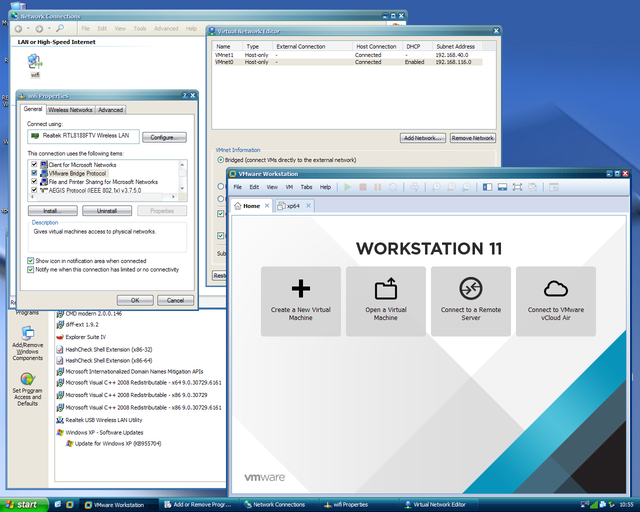
Task: Toggle the library sidebar toolbar icon
Action: tap(487, 187)
